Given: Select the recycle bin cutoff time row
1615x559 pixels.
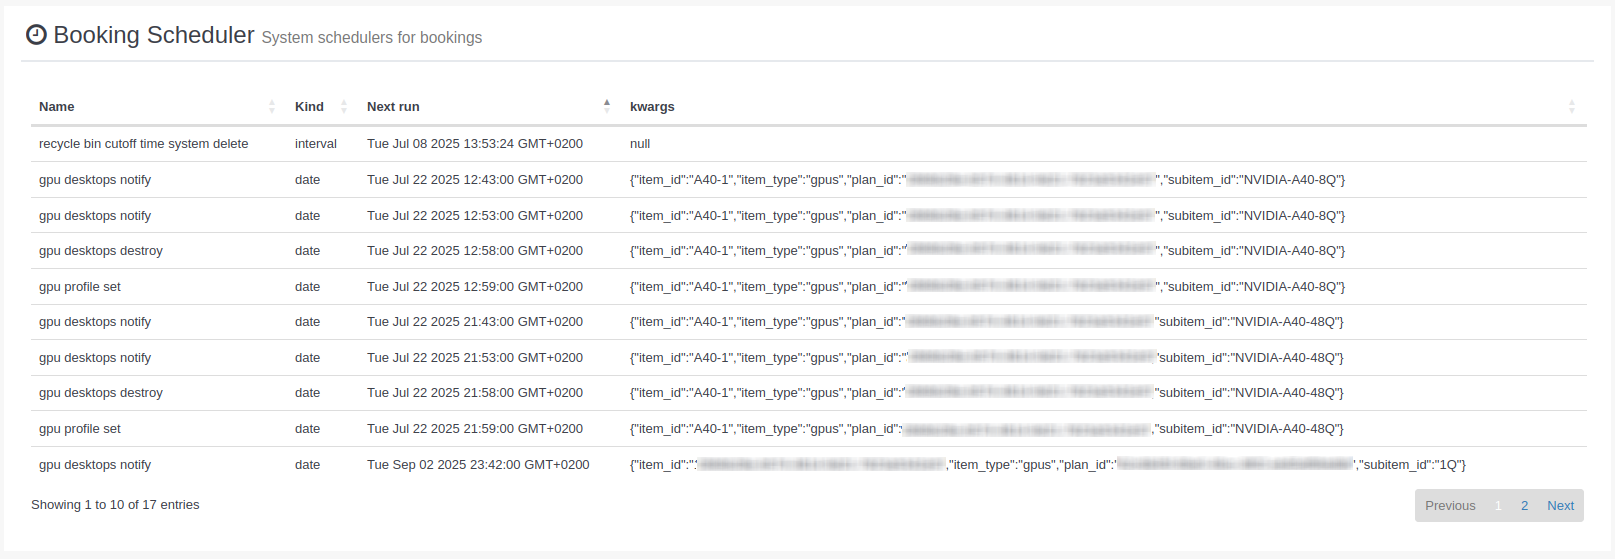Looking at the screenshot, I should click(143, 144).
